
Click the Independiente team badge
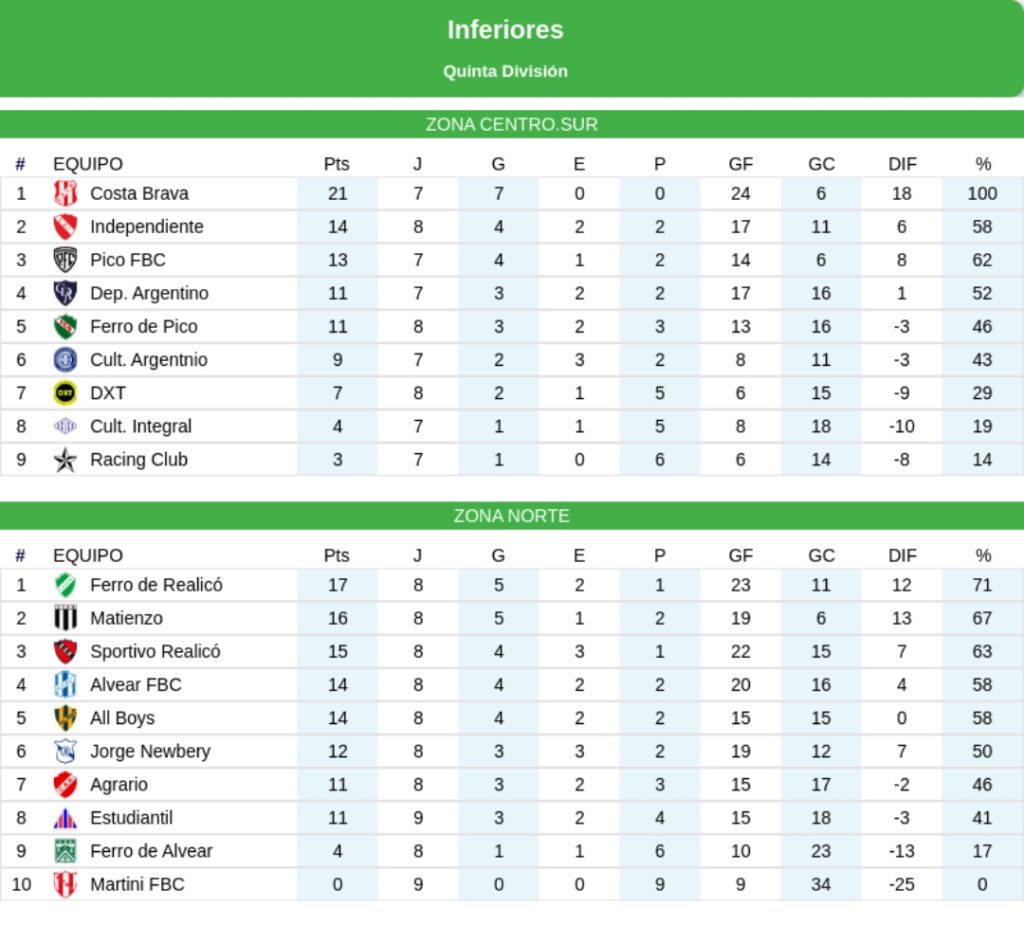pyautogui.click(x=65, y=227)
